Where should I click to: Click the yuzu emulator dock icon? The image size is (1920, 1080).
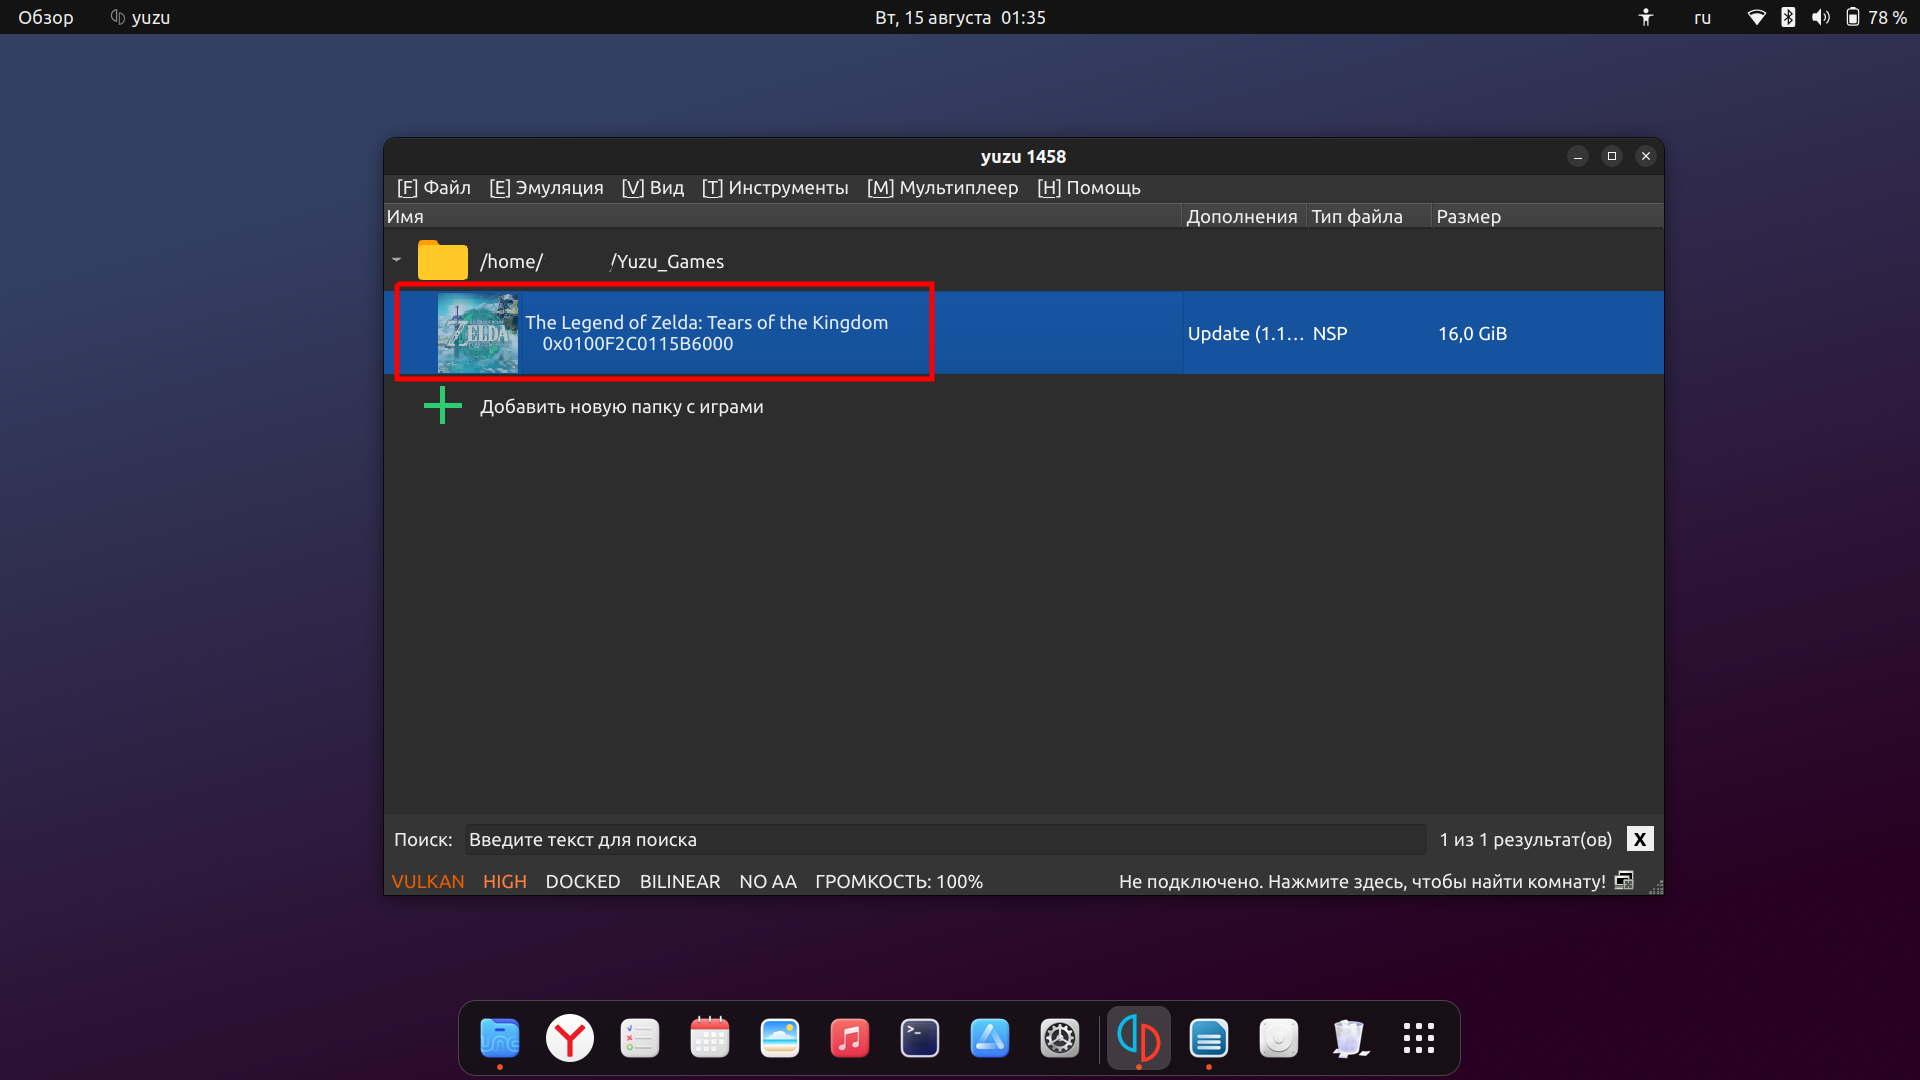point(1139,1038)
